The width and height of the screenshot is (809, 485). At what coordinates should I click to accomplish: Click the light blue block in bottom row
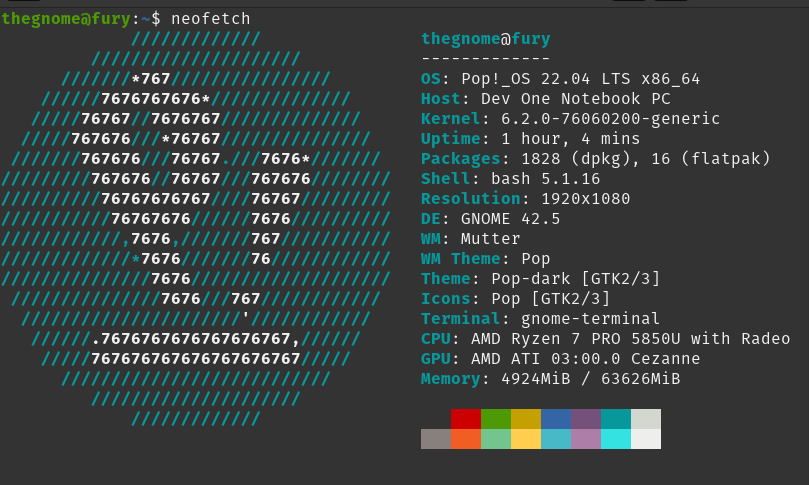click(556, 439)
